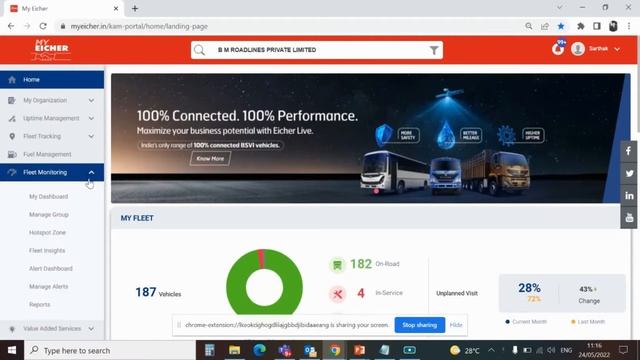640x360 pixels.
Task: Click the Know More banner button
Action: [210, 158]
